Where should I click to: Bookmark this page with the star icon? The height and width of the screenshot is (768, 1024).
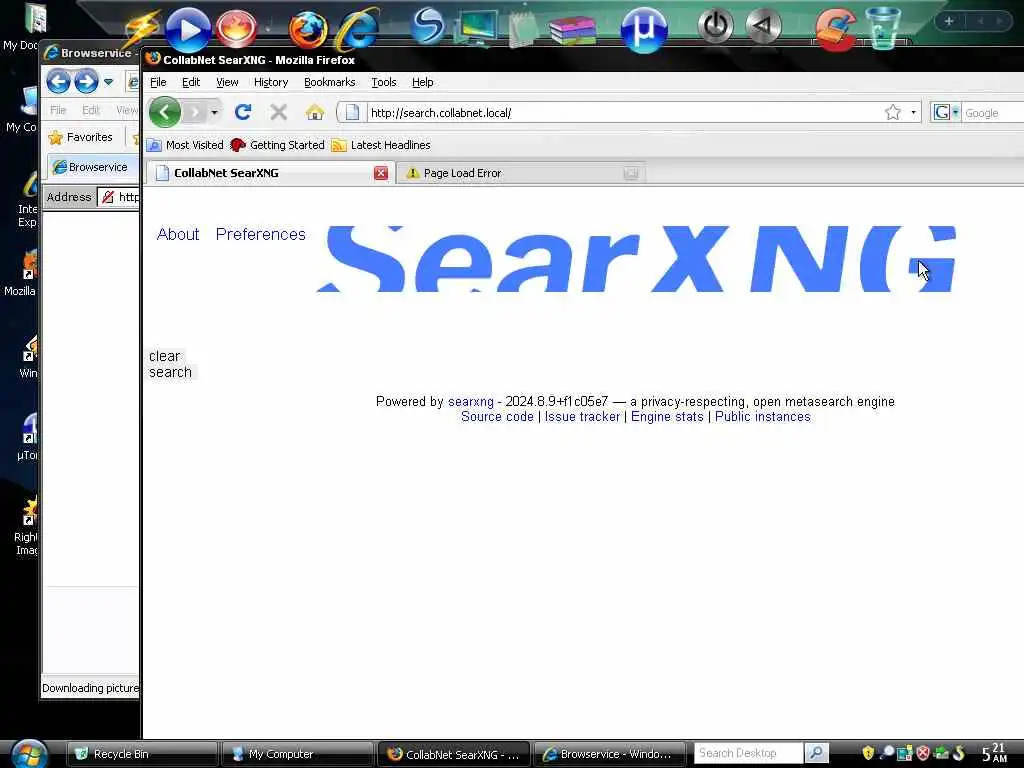point(893,112)
